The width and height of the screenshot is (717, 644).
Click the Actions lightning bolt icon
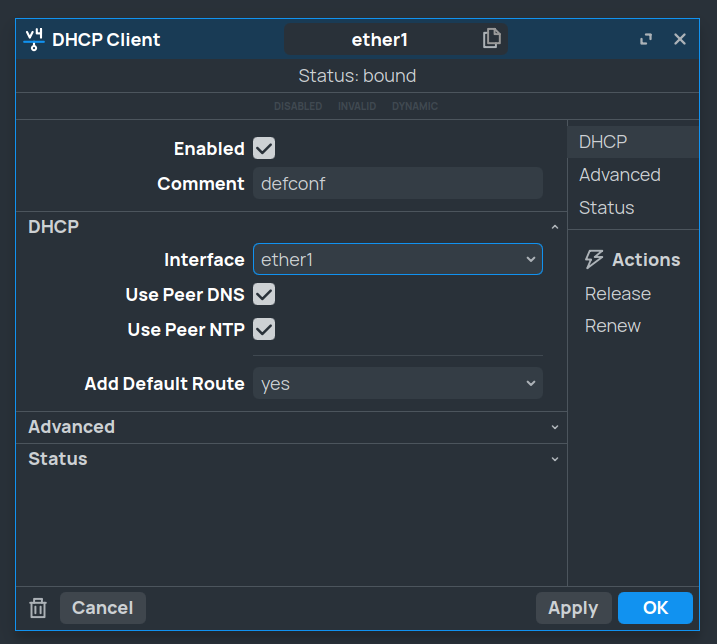point(594,259)
